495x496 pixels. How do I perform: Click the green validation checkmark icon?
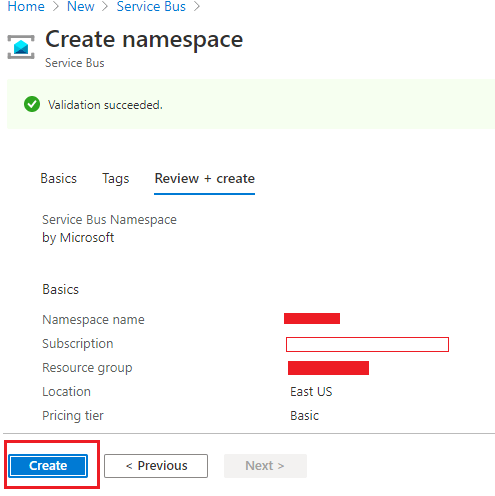click(x=32, y=104)
